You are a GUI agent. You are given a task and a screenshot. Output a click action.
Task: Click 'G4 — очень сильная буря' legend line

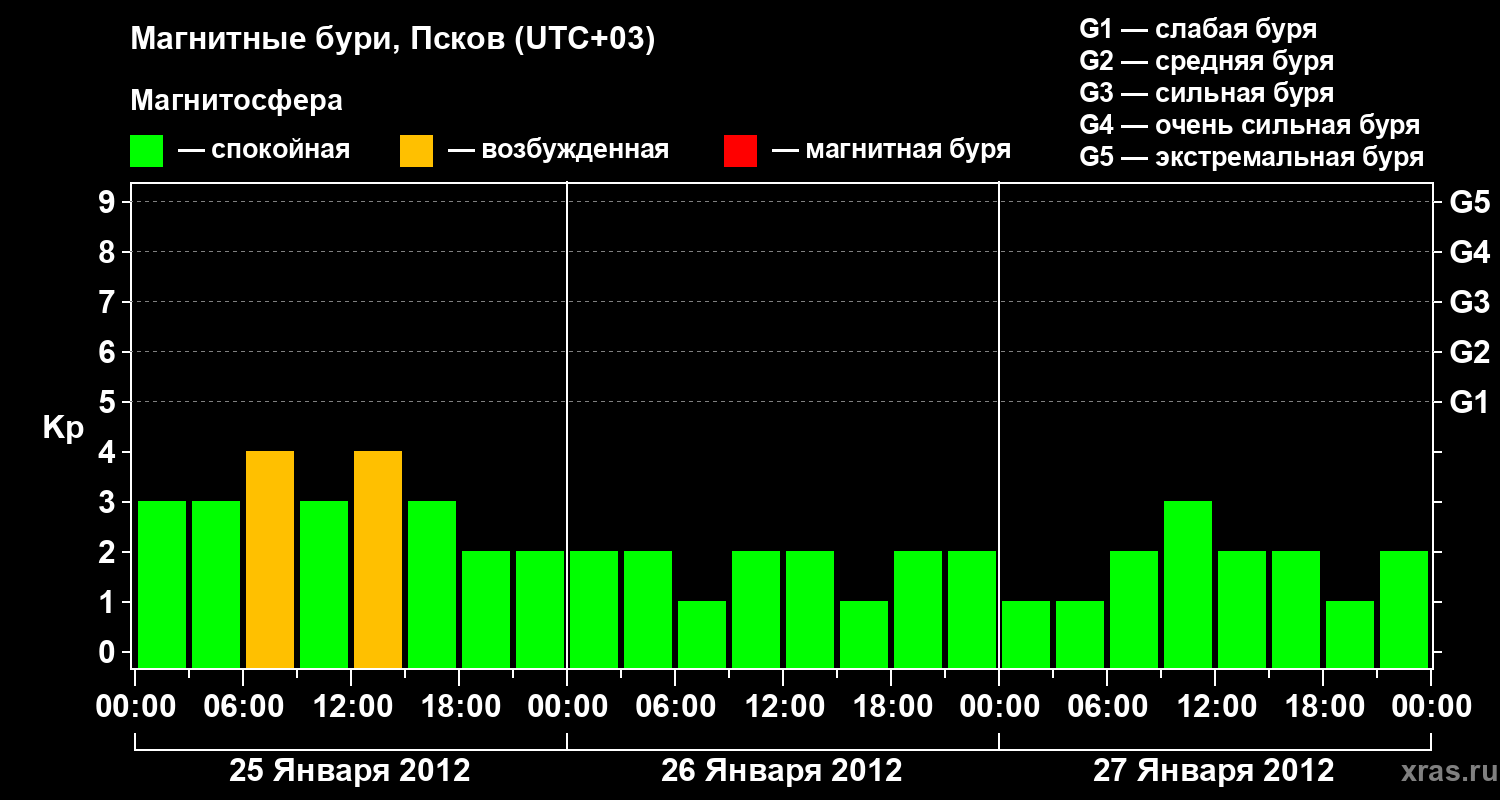[1249, 125]
